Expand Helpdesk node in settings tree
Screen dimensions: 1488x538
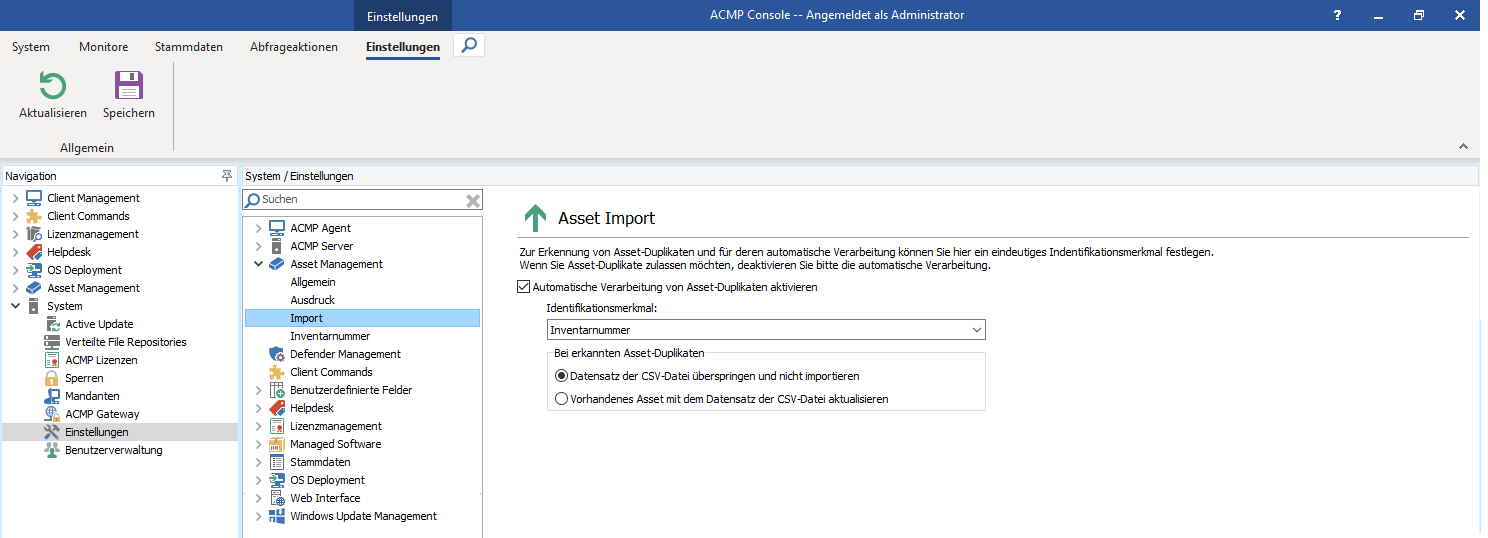point(258,408)
